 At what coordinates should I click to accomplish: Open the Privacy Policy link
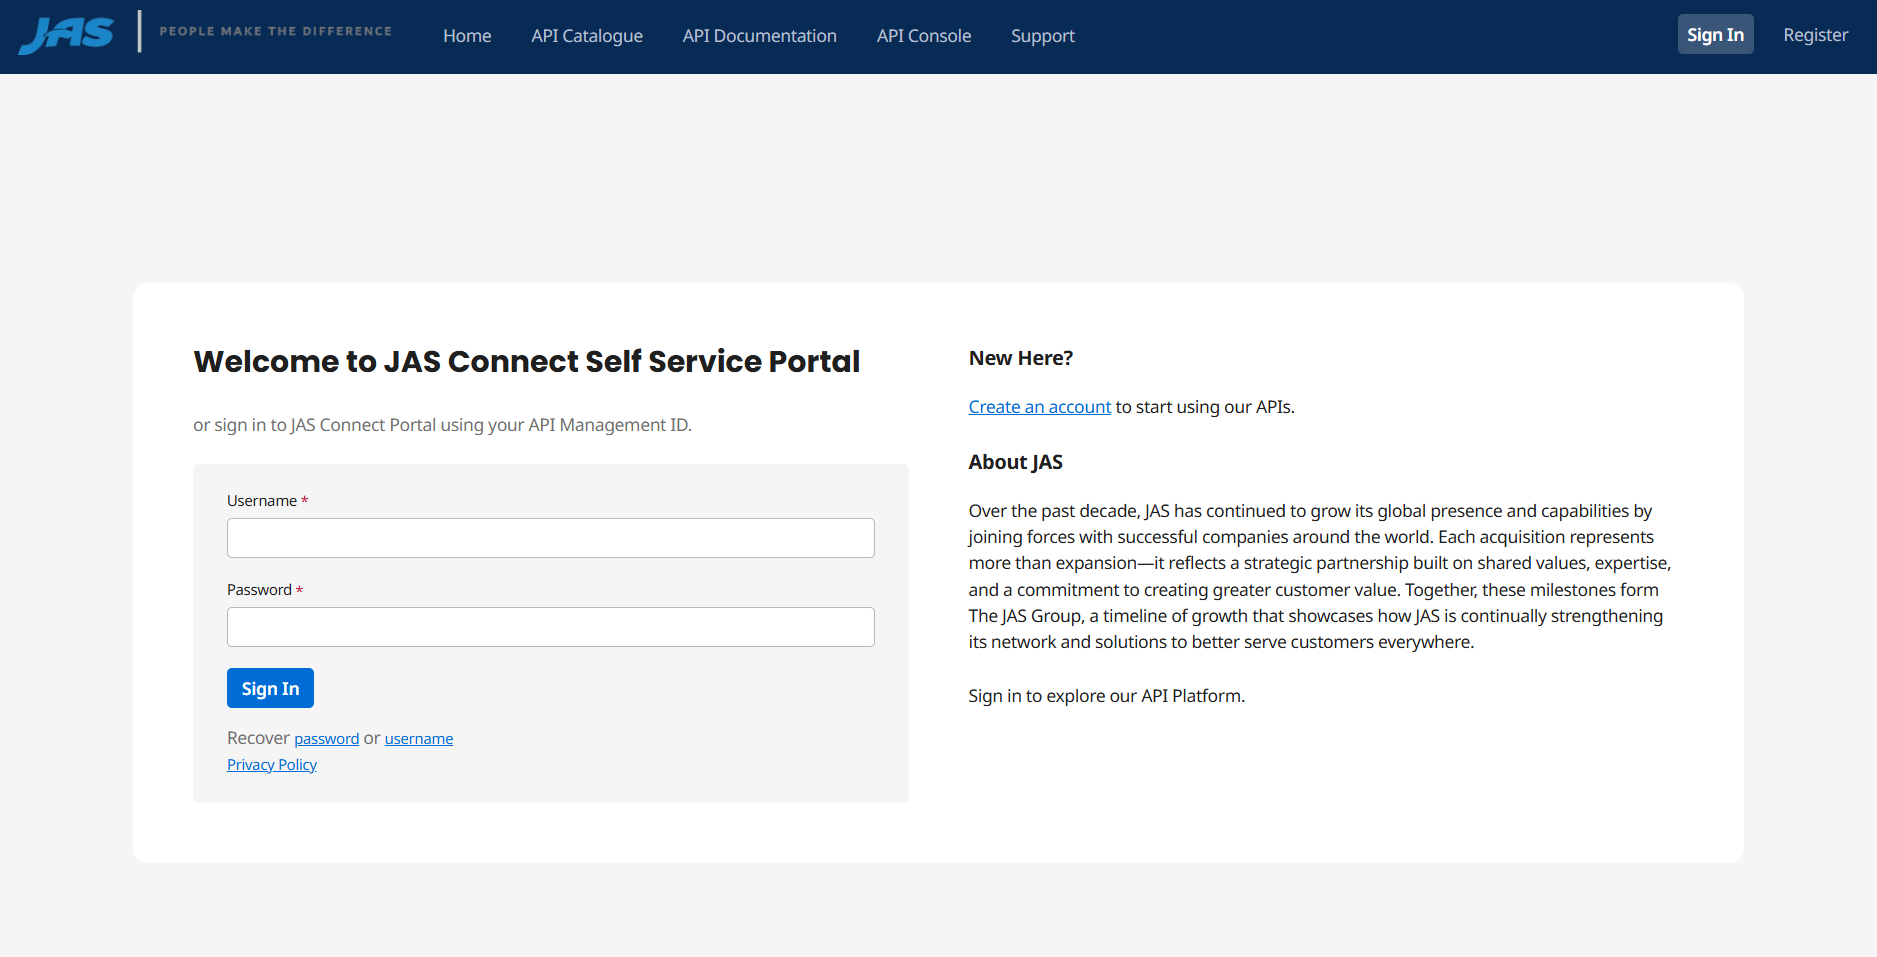[271, 765]
